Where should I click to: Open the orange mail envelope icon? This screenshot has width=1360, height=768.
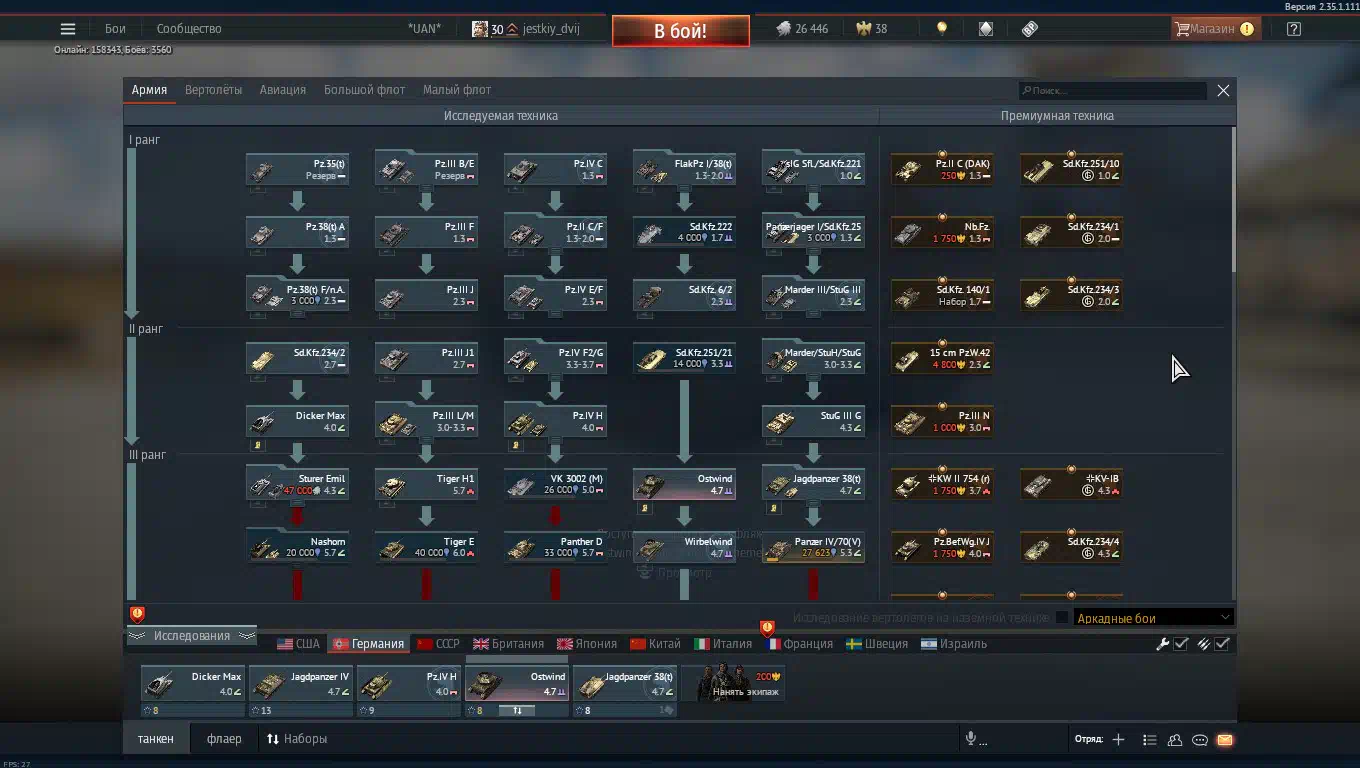(x=1225, y=740)
